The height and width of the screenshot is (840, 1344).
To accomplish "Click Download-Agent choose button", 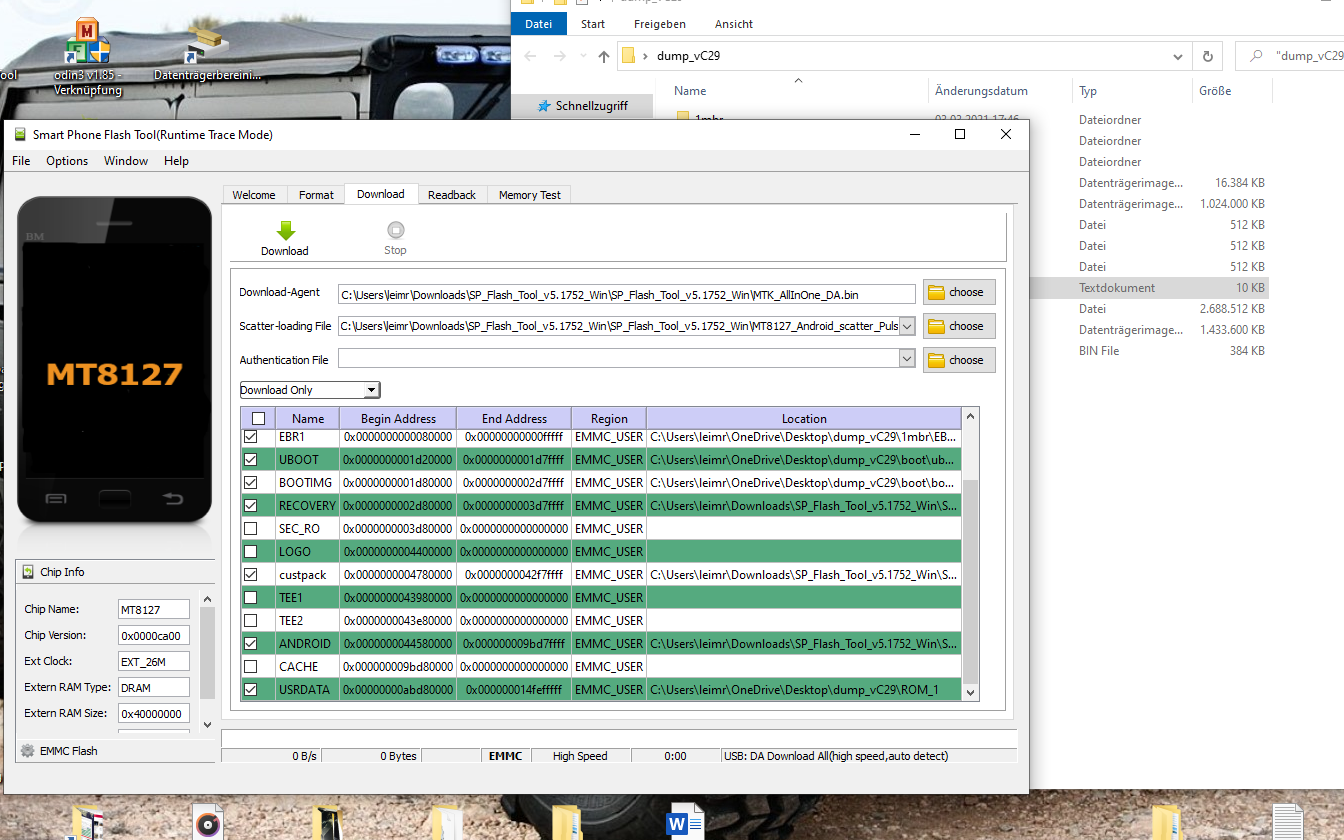I will tap(959, 292).
